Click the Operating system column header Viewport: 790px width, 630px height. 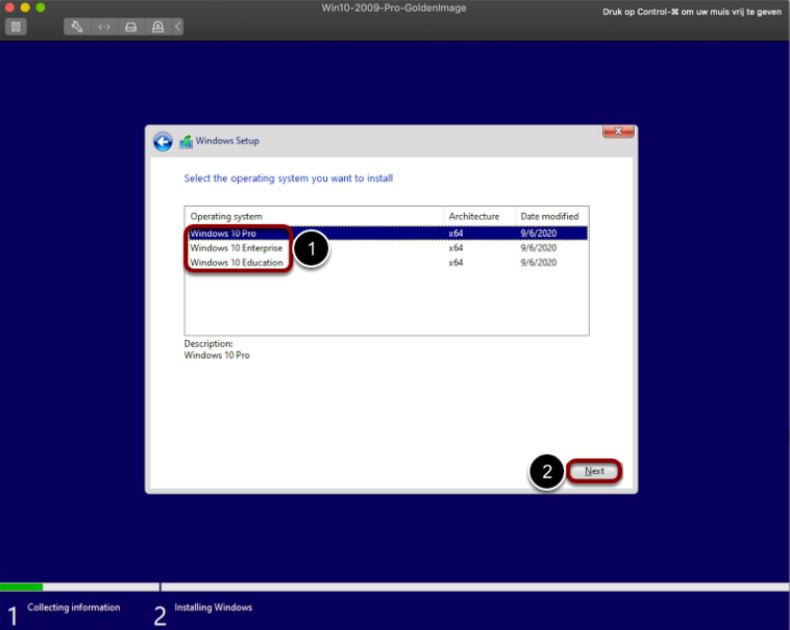tap(226, 216)
